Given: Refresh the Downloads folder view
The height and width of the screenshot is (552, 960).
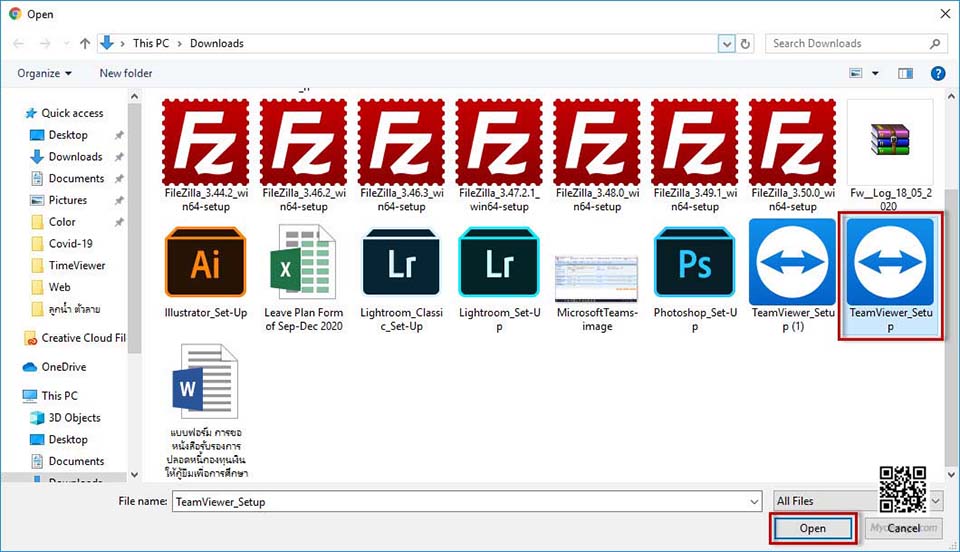Looking at the screenshot, I should pyautogui.click(x=745, y=44).
